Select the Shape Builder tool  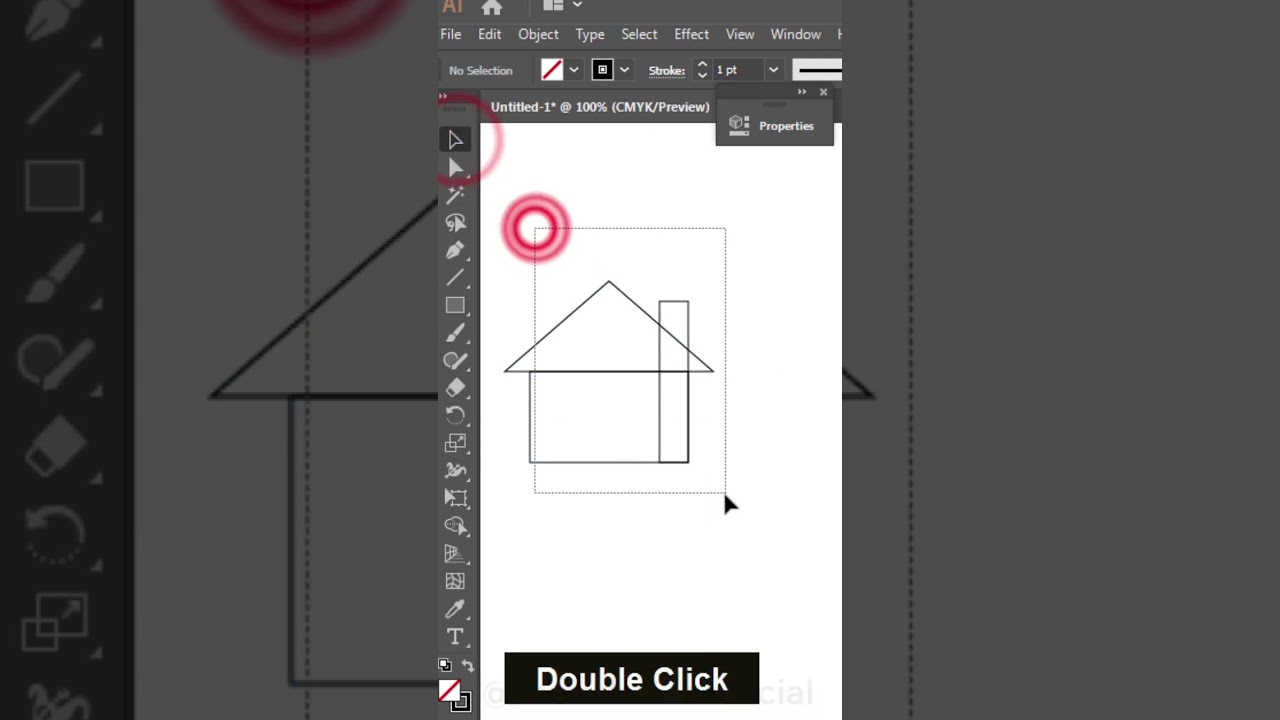tap(455, 525)
